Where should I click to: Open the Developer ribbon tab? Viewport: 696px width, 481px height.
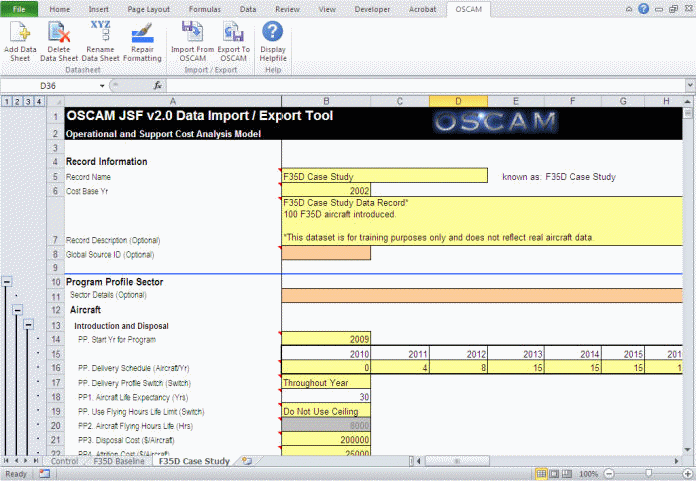[372, 9]
